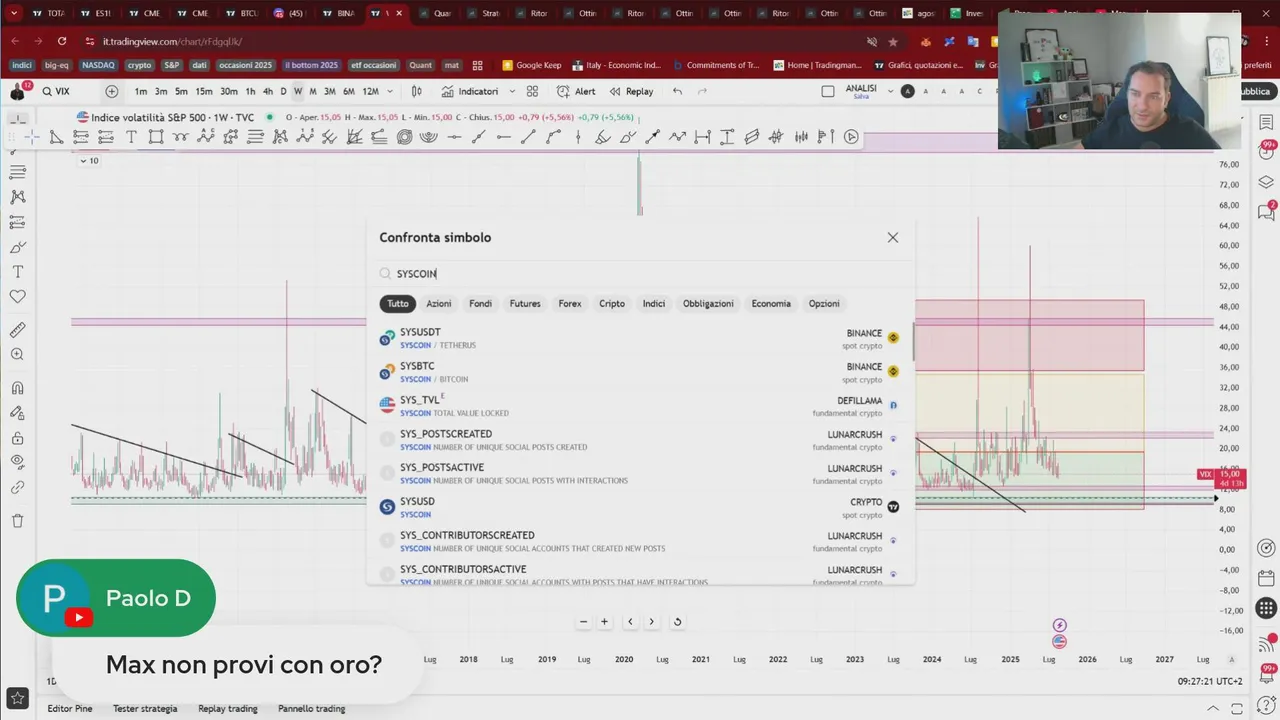Toggle magnet mode
This screenshot has height=720, width=1280.
click(17, 388)
